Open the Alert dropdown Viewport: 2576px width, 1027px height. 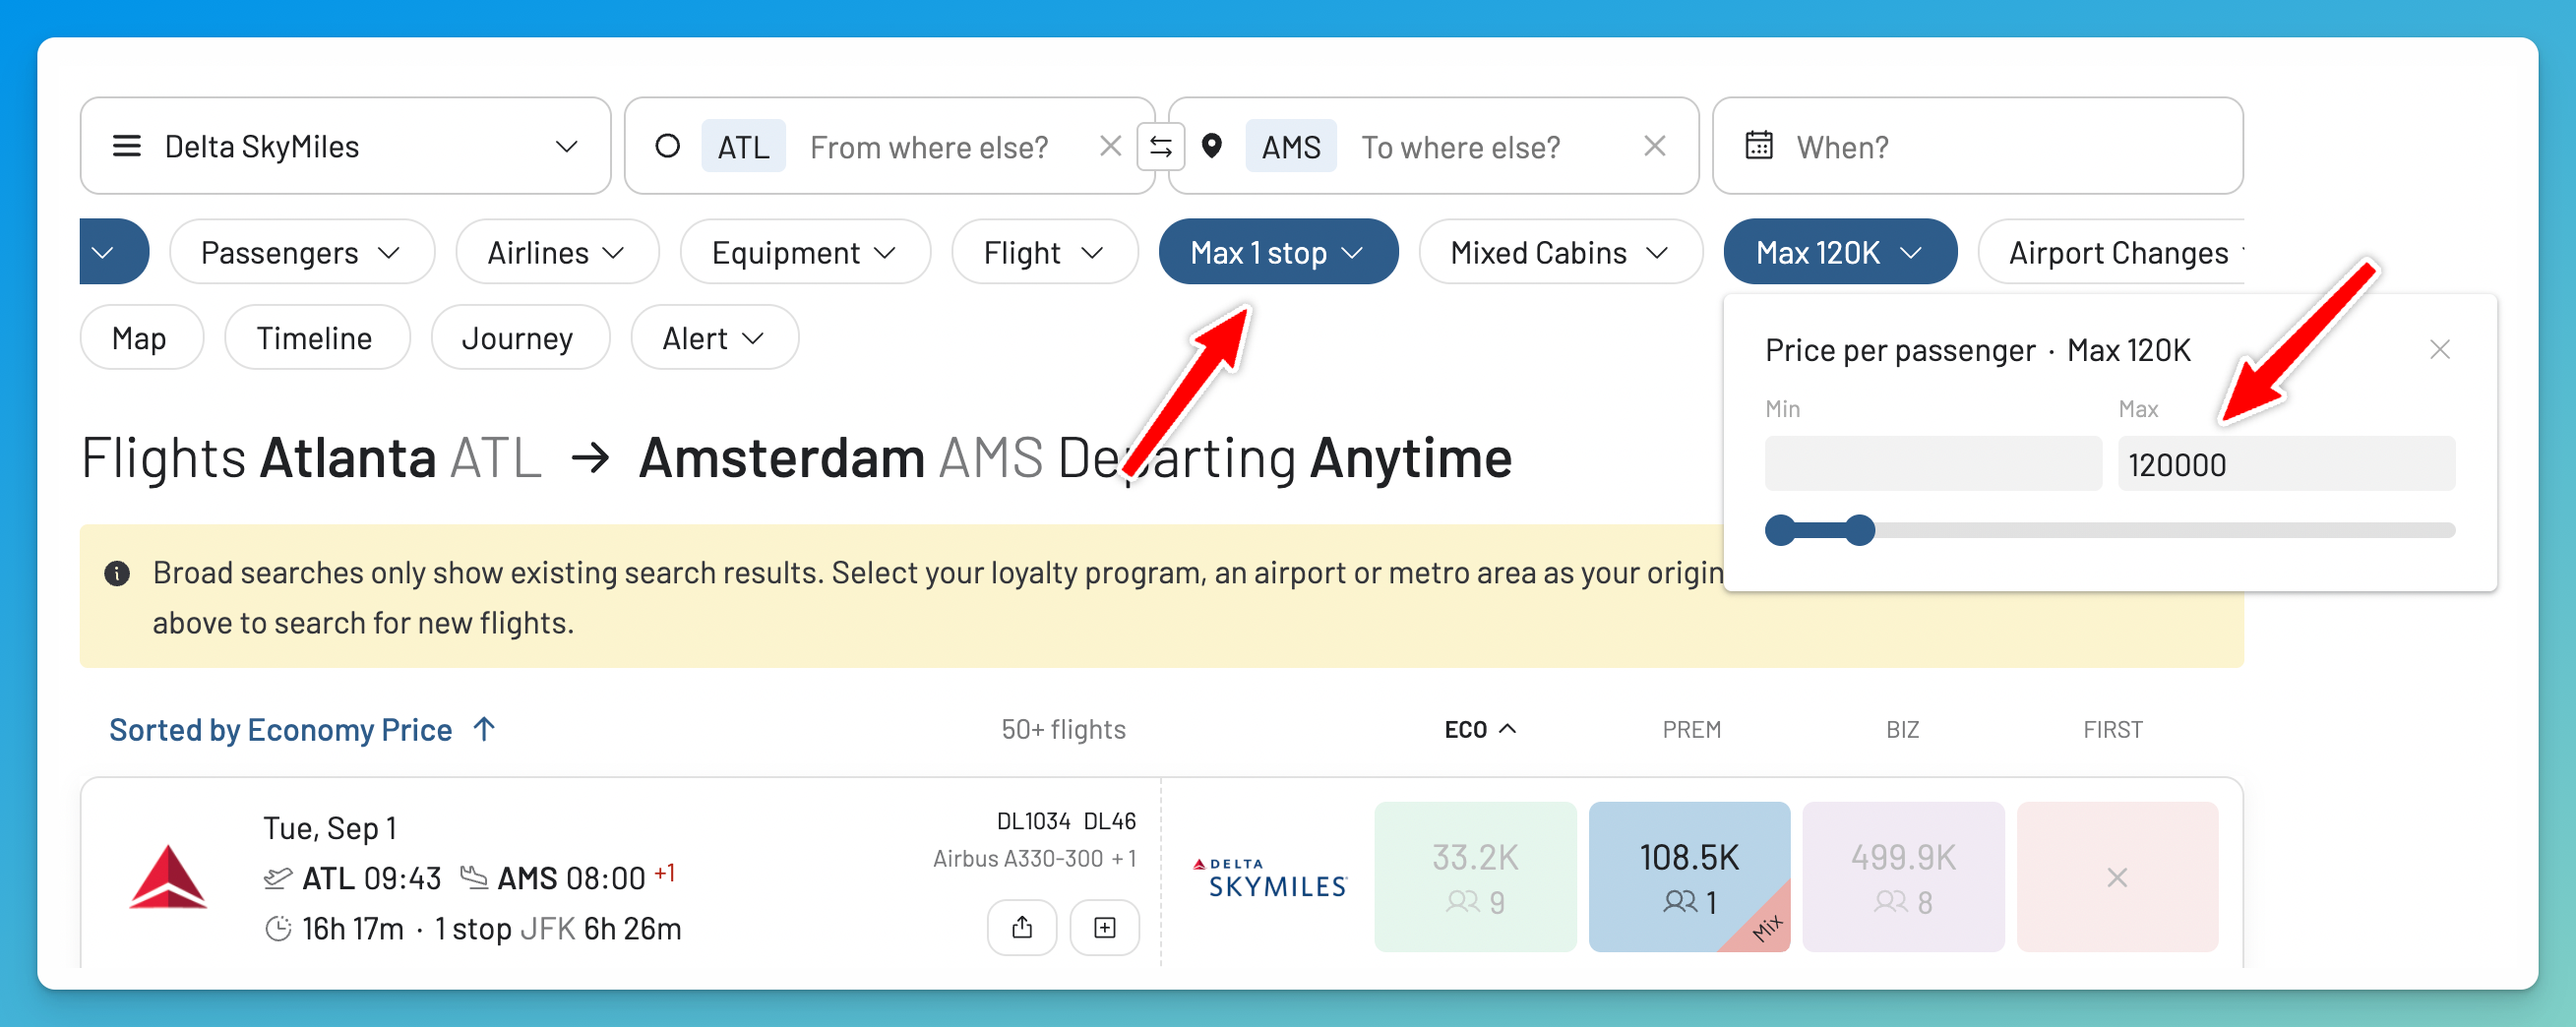(x=714, y=338)
